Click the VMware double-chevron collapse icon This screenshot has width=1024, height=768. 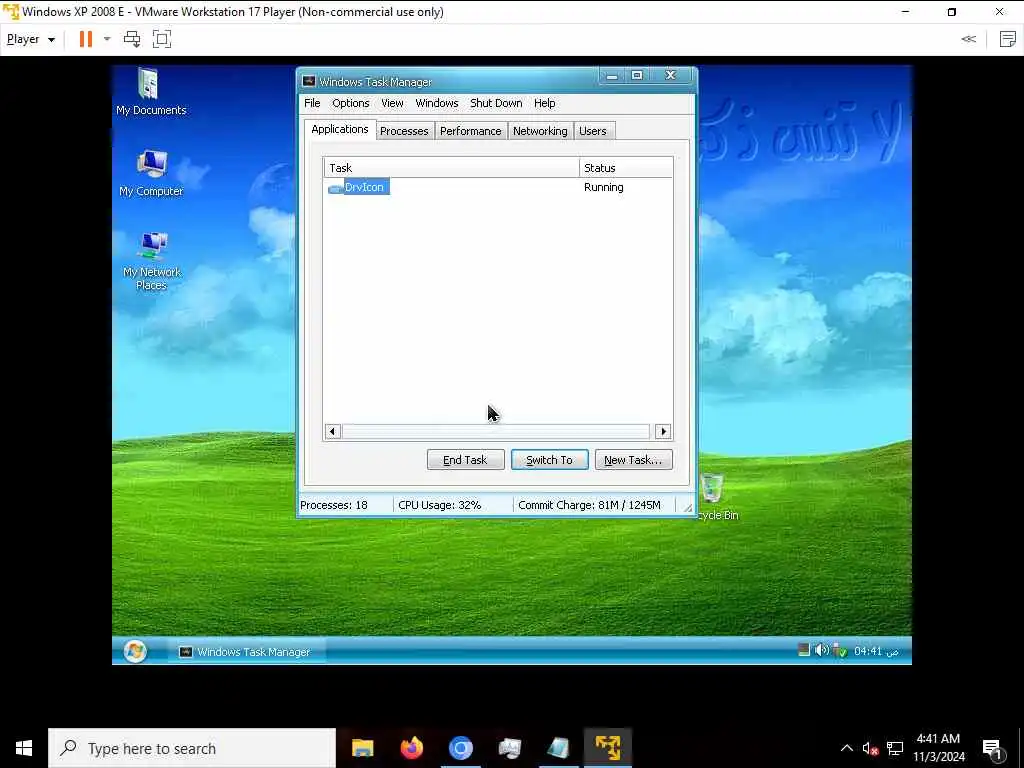tap(968, 39)
